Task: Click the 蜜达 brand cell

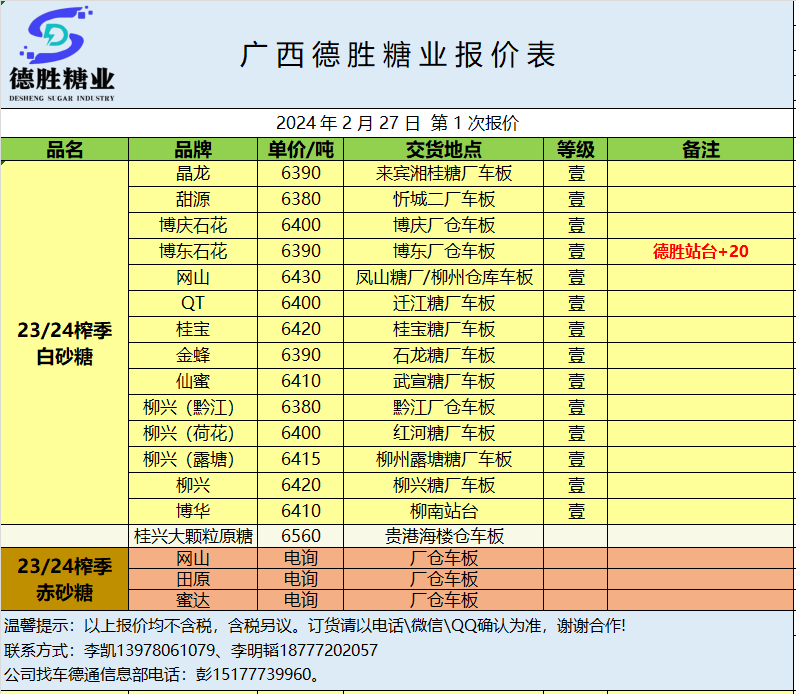Action: coord(193,600)
